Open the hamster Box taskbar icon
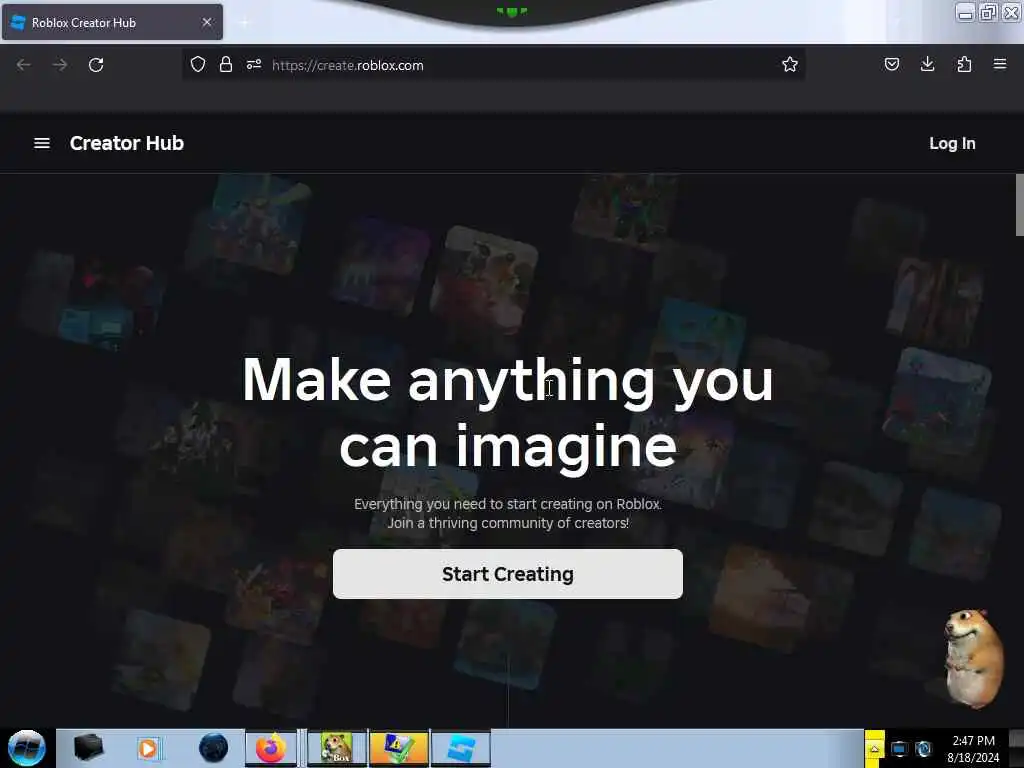 click(336, 748)
